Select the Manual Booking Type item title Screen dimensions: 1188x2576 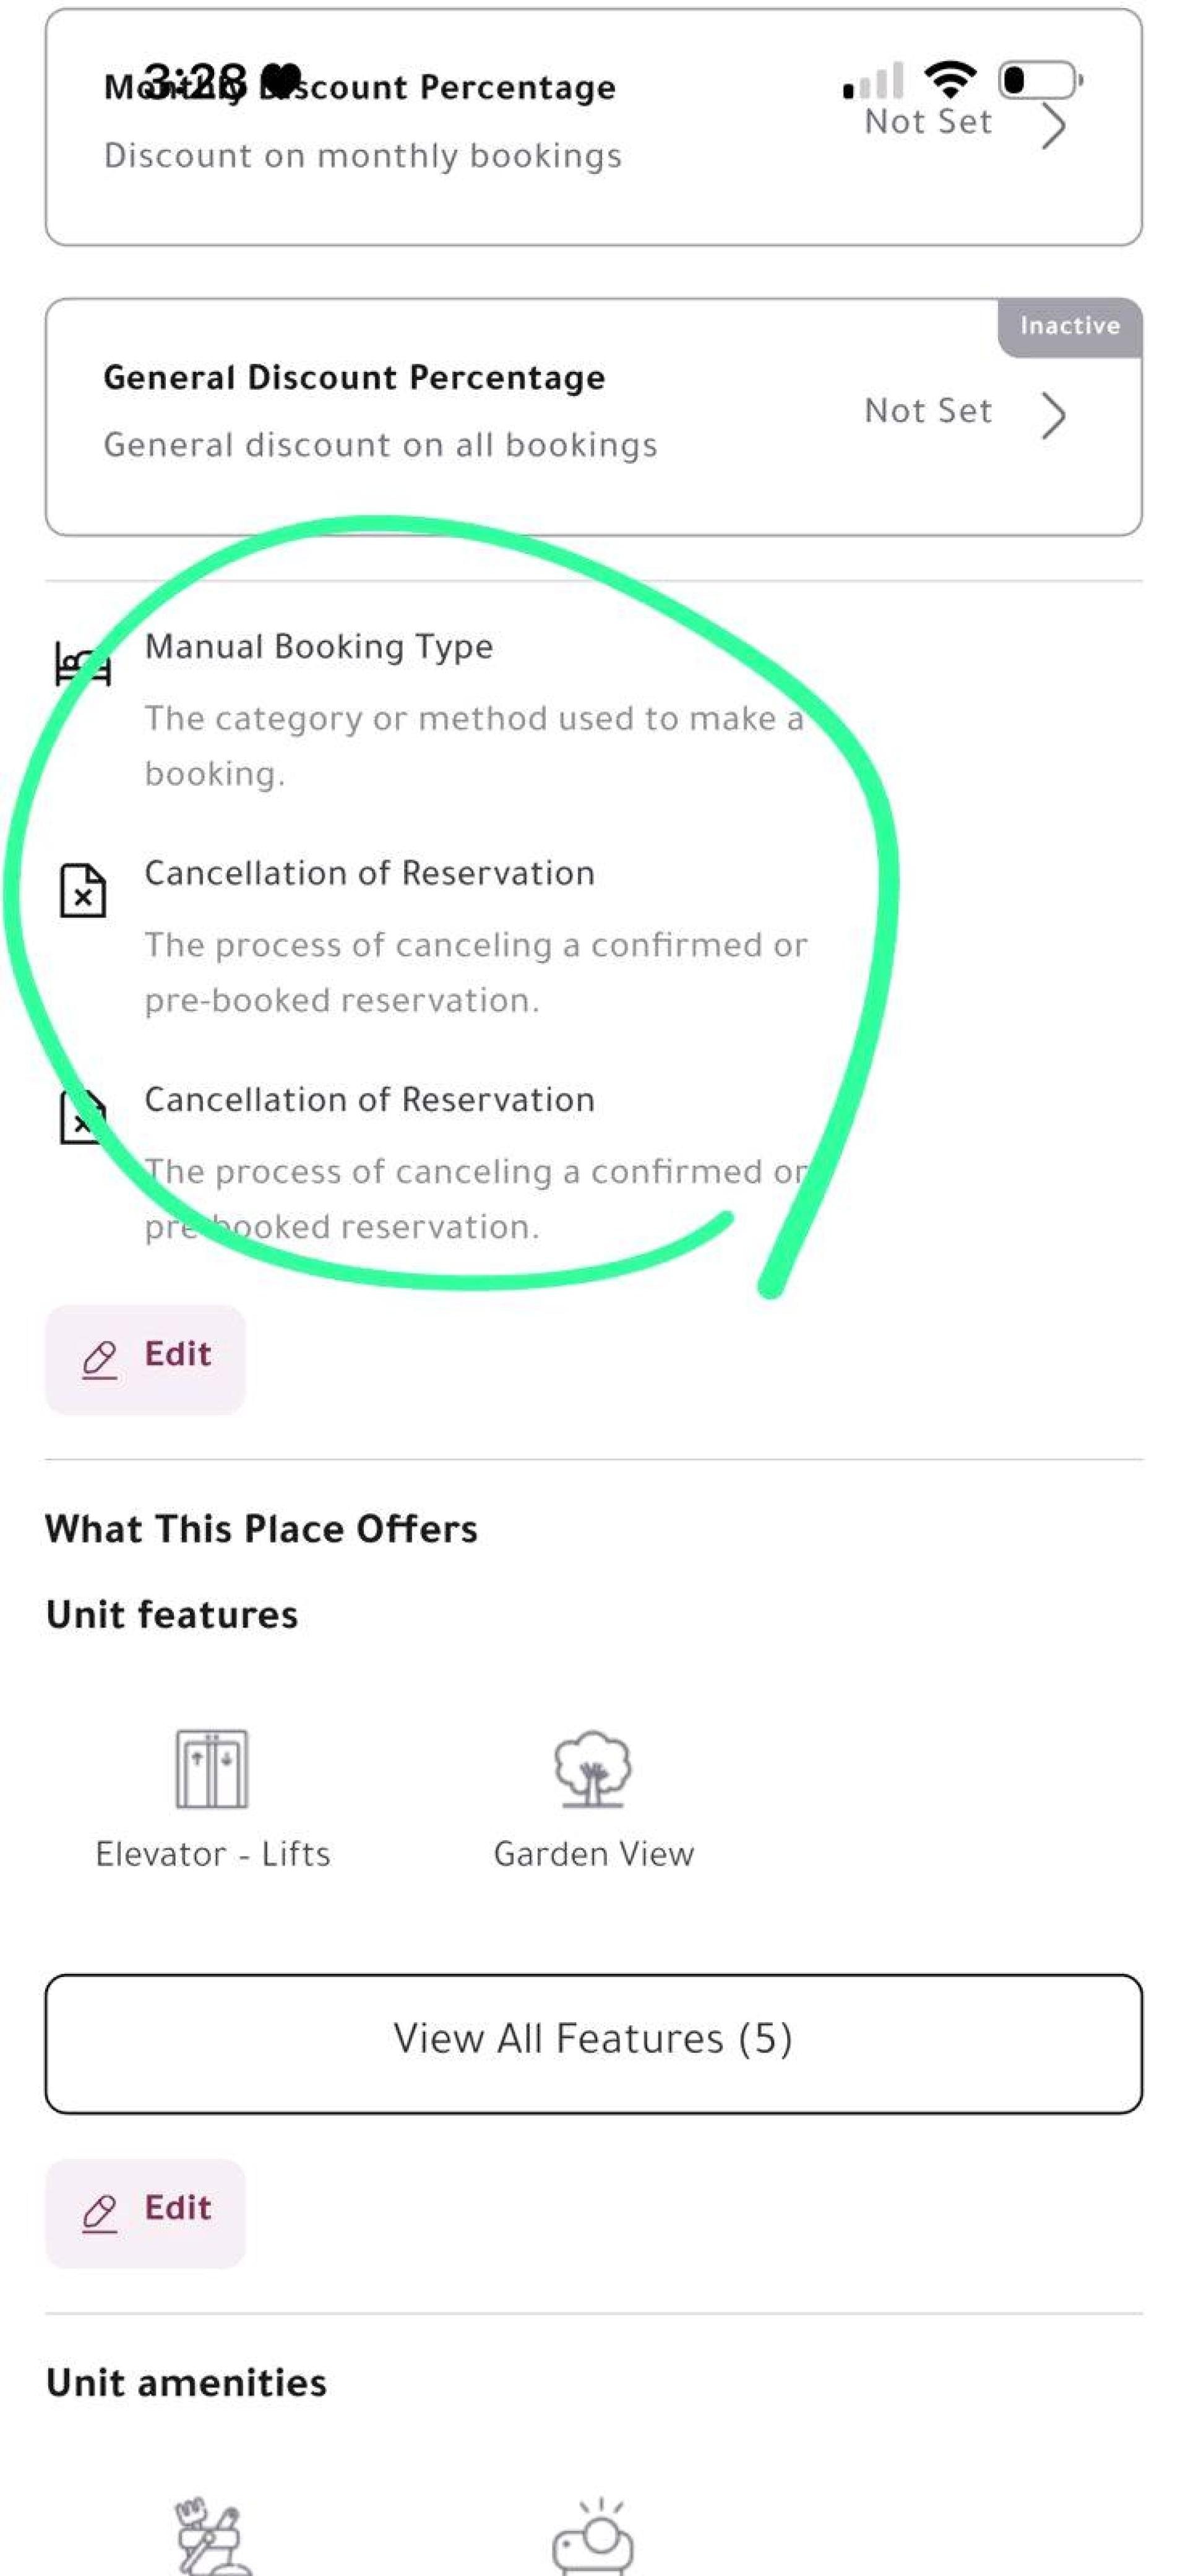click(x=319, y=647)
